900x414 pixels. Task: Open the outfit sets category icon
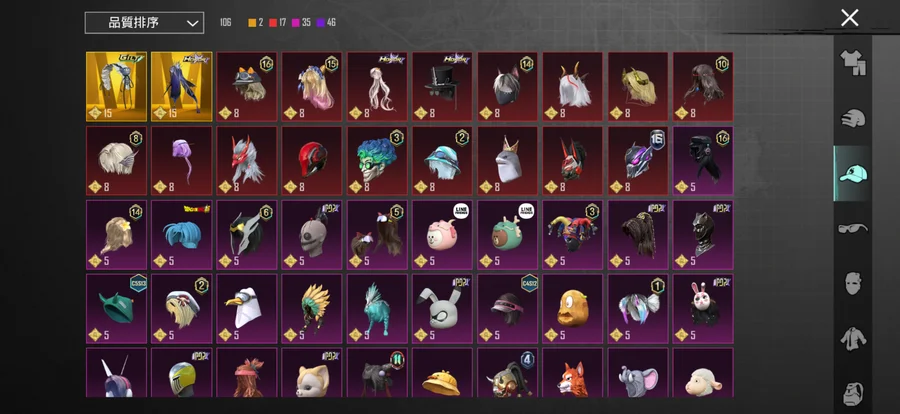click(x=852, y=63)
